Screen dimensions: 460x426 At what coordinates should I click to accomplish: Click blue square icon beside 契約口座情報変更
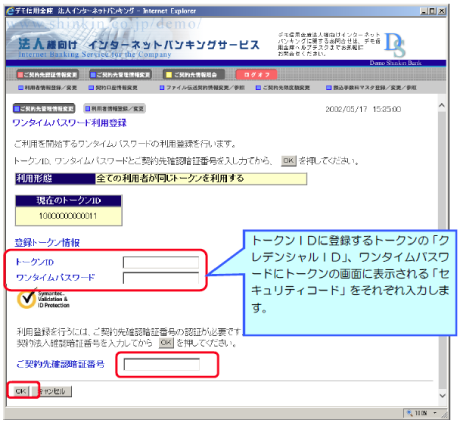click(91, 88)
